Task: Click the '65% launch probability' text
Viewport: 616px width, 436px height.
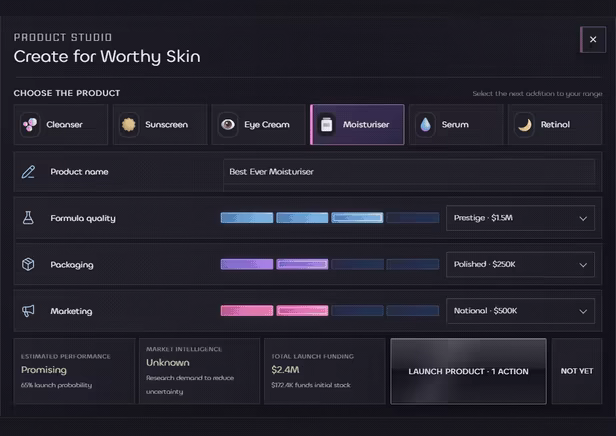Action: (x=57, y=385)
